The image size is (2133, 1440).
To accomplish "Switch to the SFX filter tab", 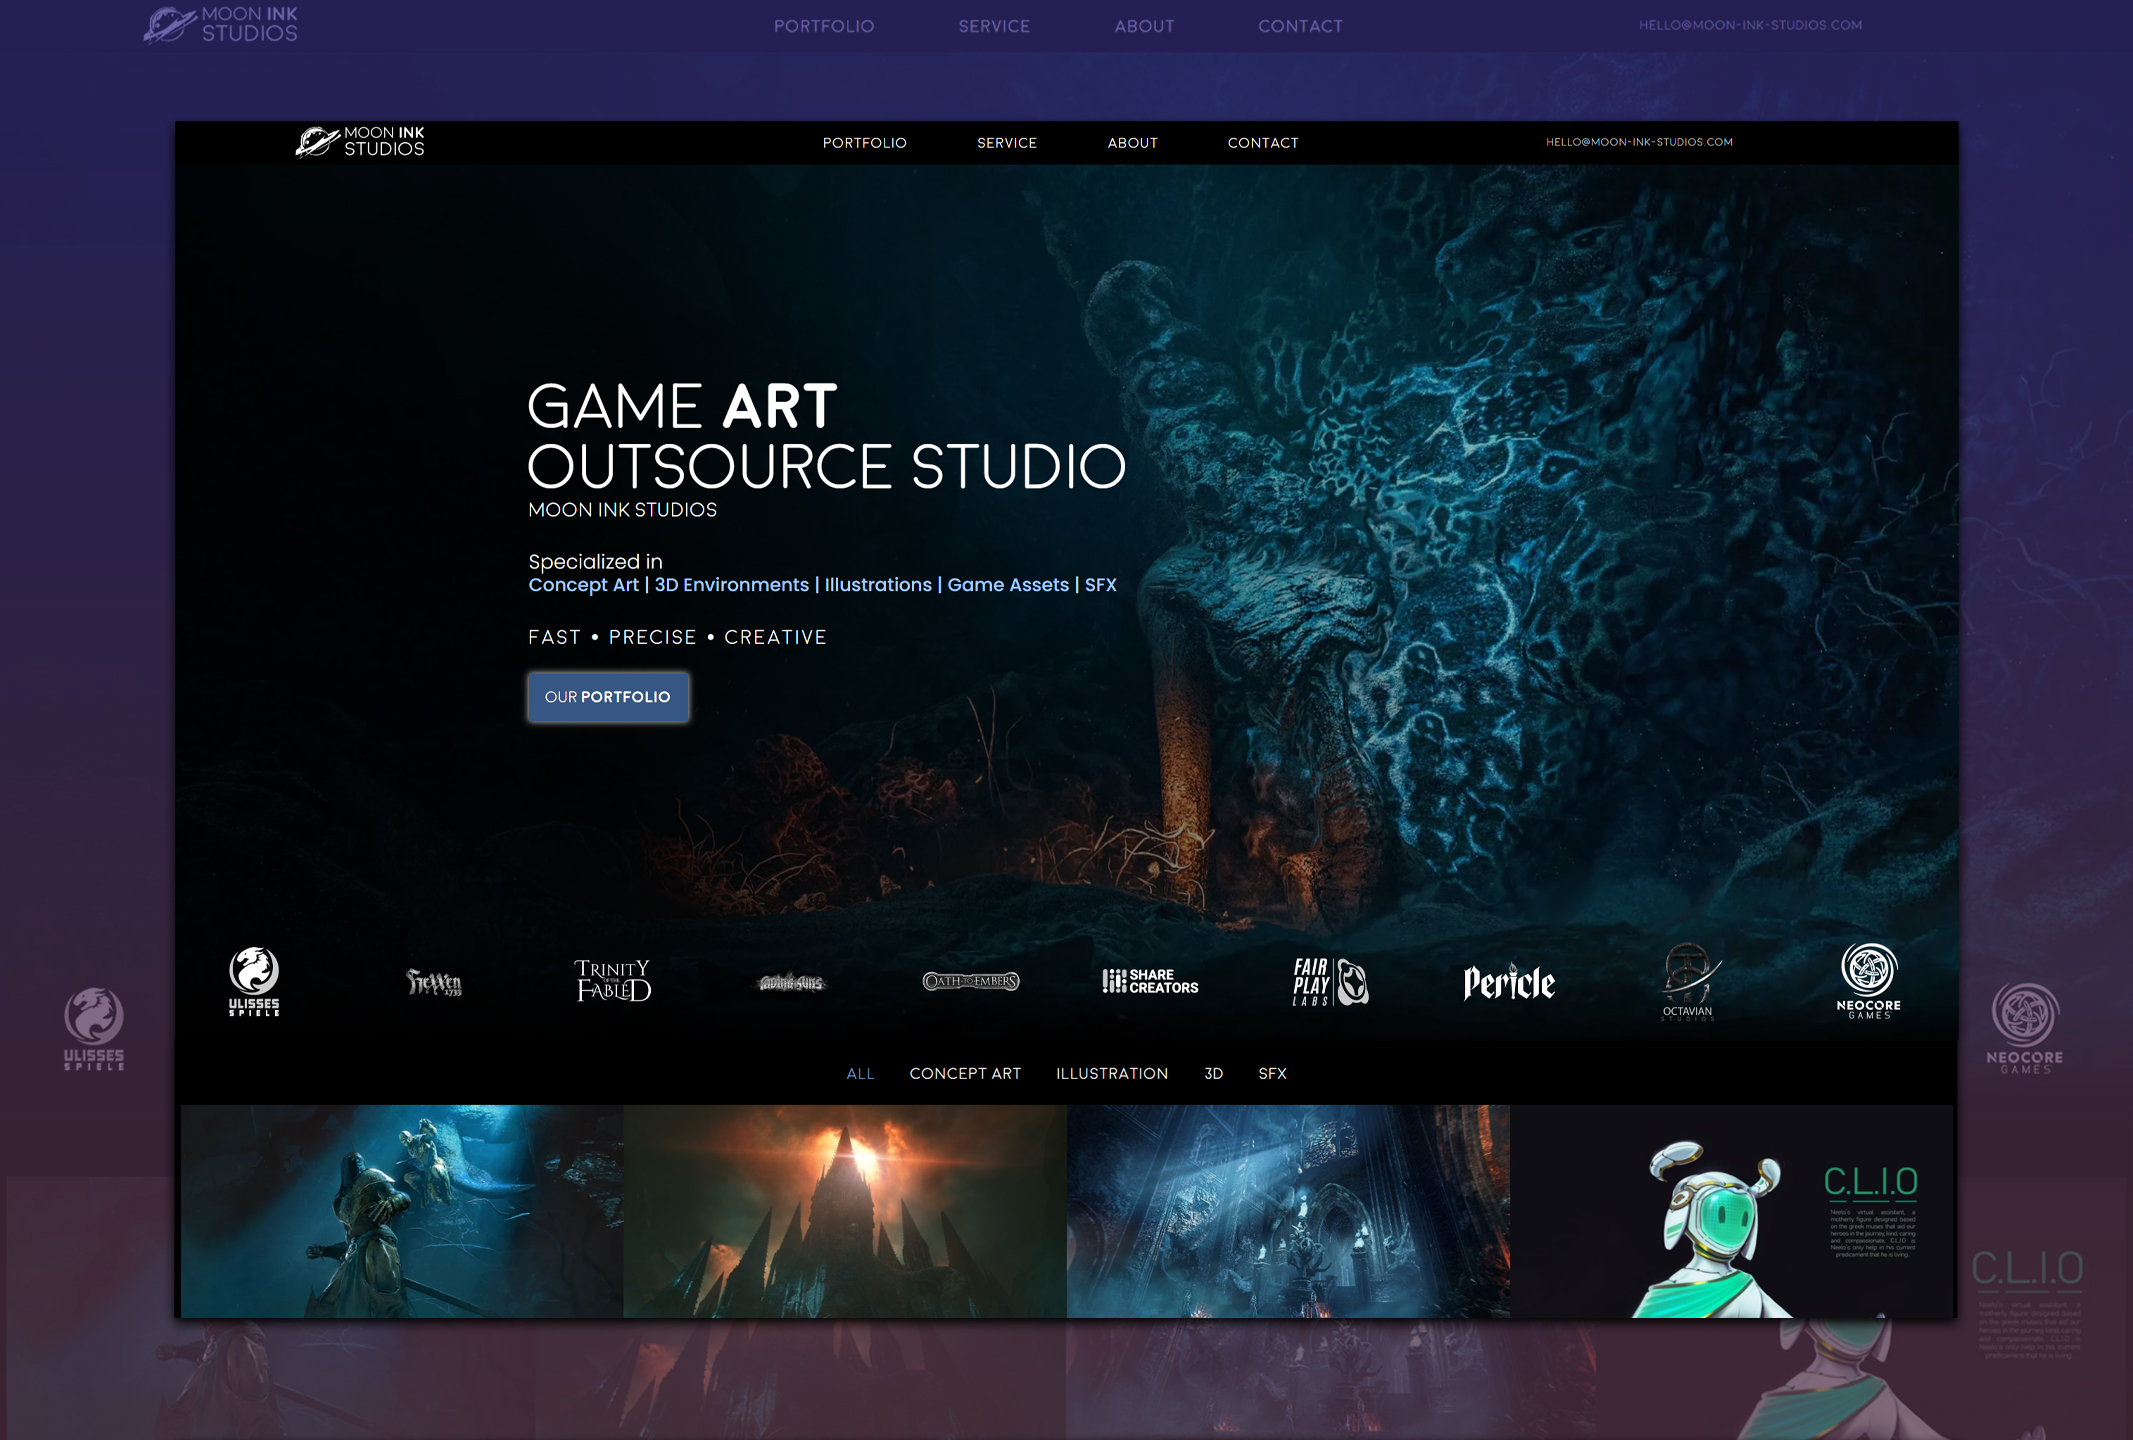I will pyautogui.click(x=1272, y=1073).
